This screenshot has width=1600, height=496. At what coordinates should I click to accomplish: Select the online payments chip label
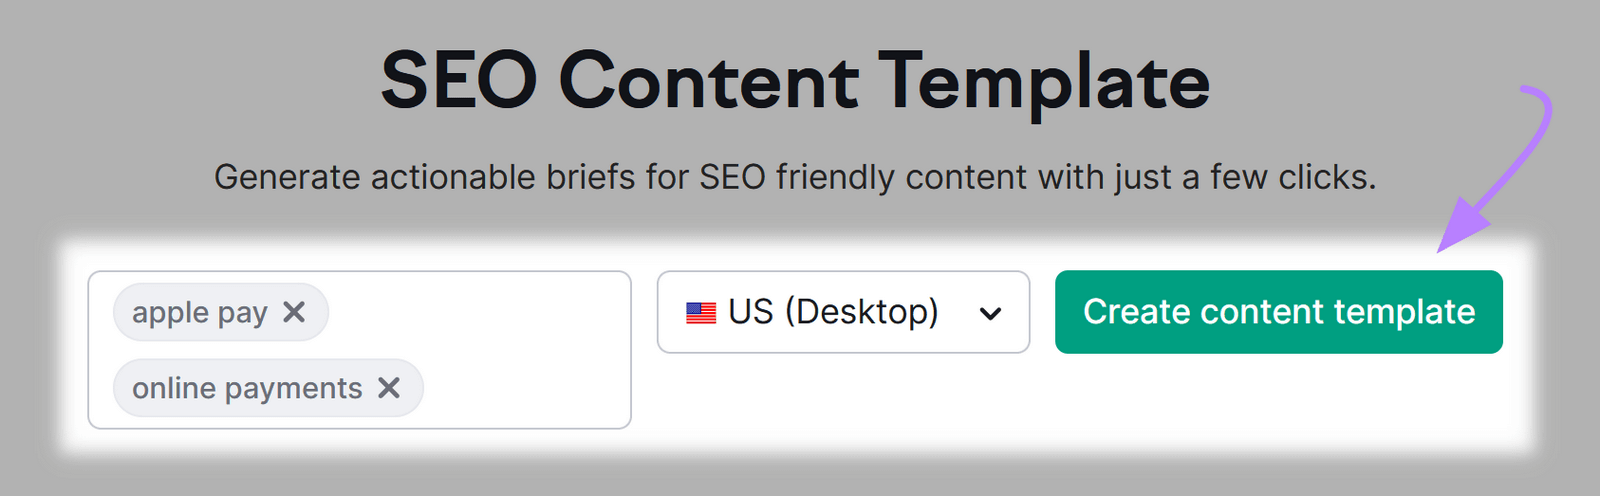coord(247,388)
